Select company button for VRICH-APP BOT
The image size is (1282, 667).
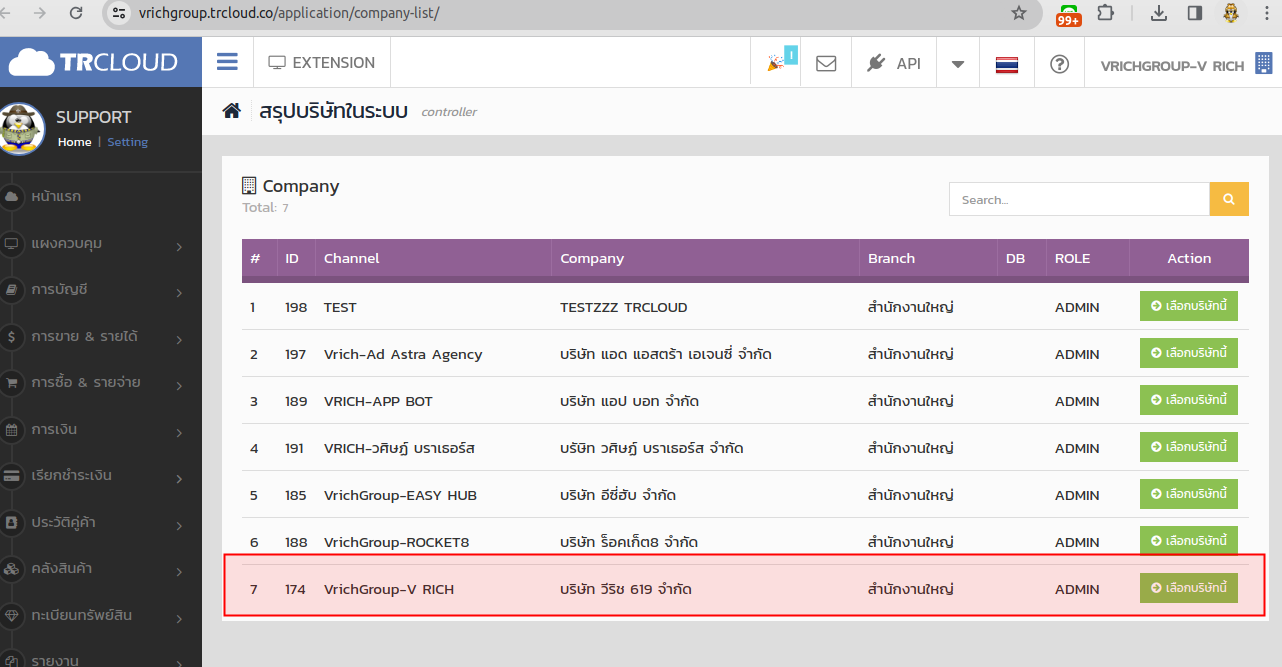click(1189, 400)
